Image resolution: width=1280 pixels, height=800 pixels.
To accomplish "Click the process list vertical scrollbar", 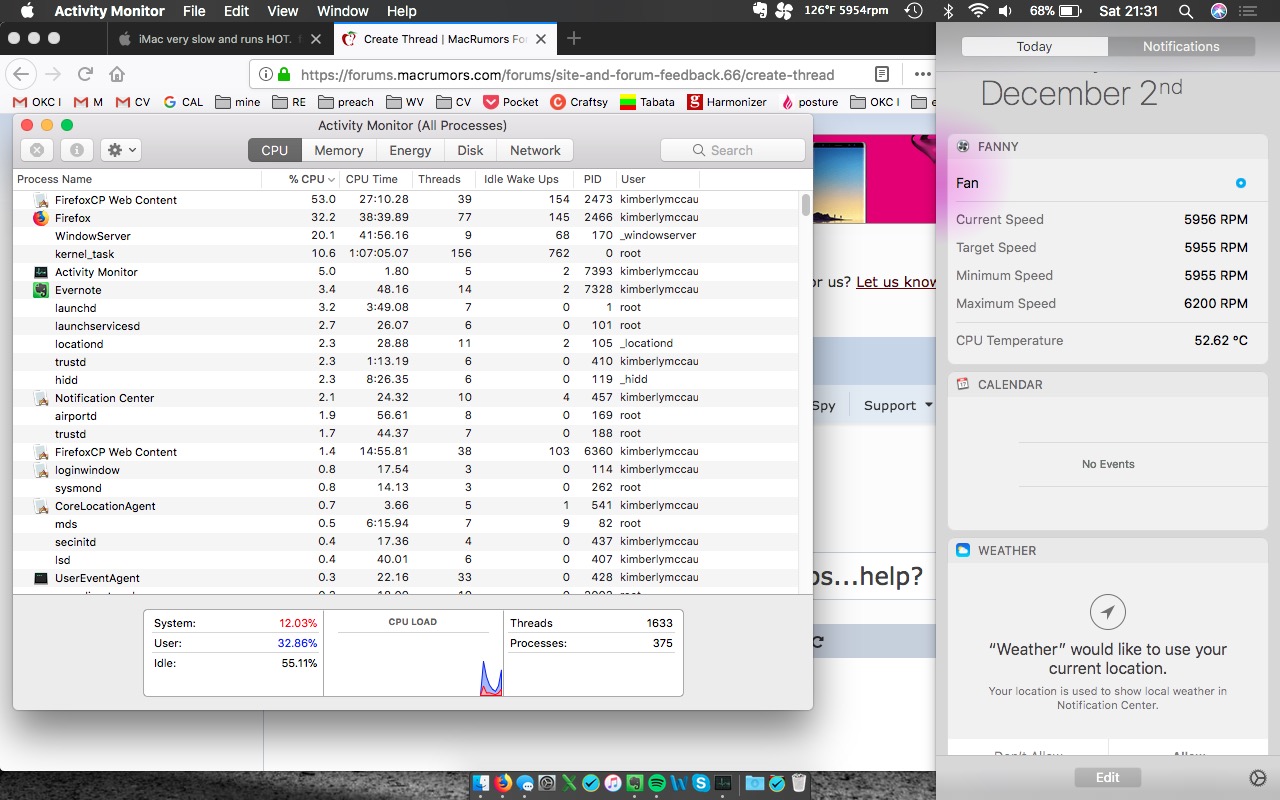I will point(806,205).
